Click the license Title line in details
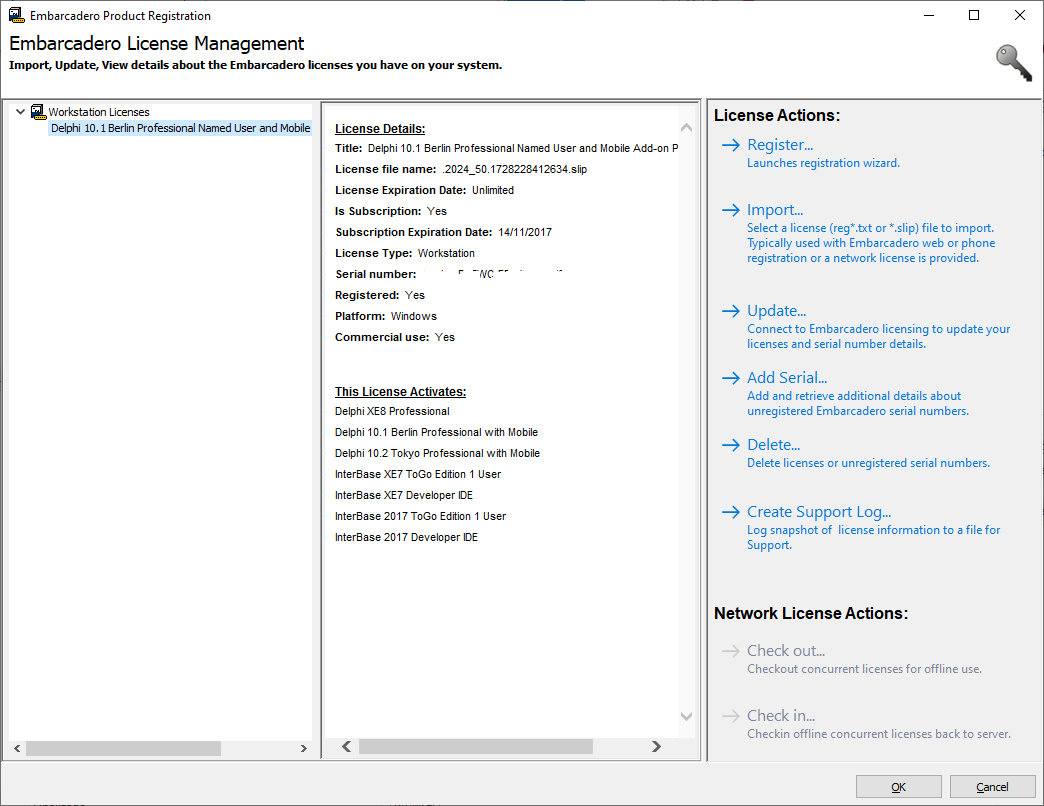The width and height of the screenshot is (1044, 806). (506, 148)
